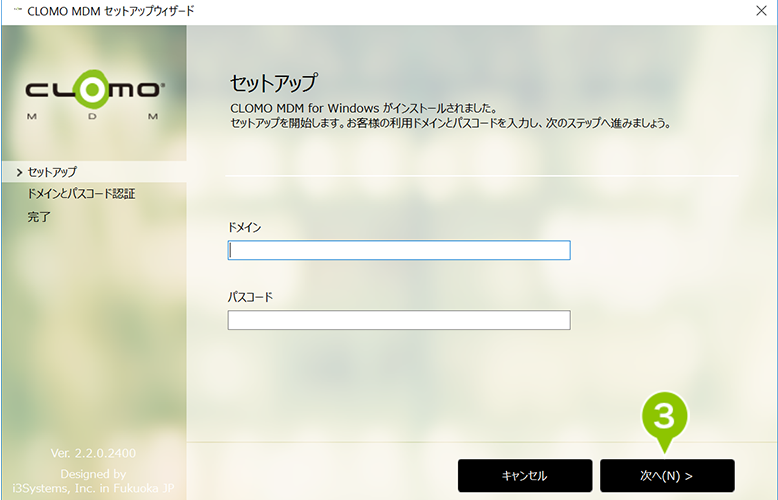Click the Ver. 2.2.0.2400 version text
Image resolution: width=778 pixels, height=500 pixels.
click(x=93, y=453)
